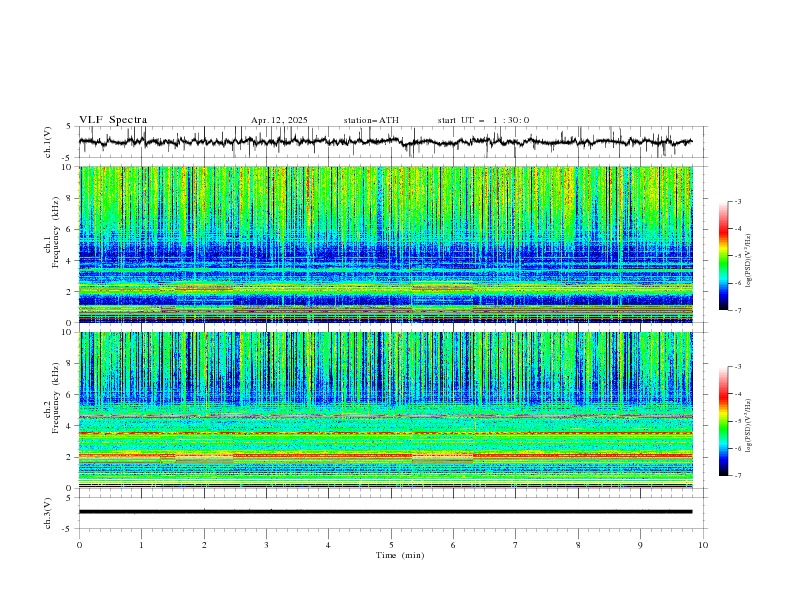Click the ch.1 colorbar 'log(PSD)(V²/Hz)' label

point(748,261)
